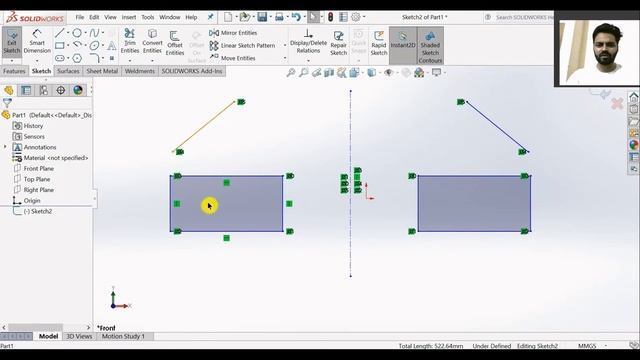640x360 pixels.
Task: Open the Tools menu
Action: [147, 17]
